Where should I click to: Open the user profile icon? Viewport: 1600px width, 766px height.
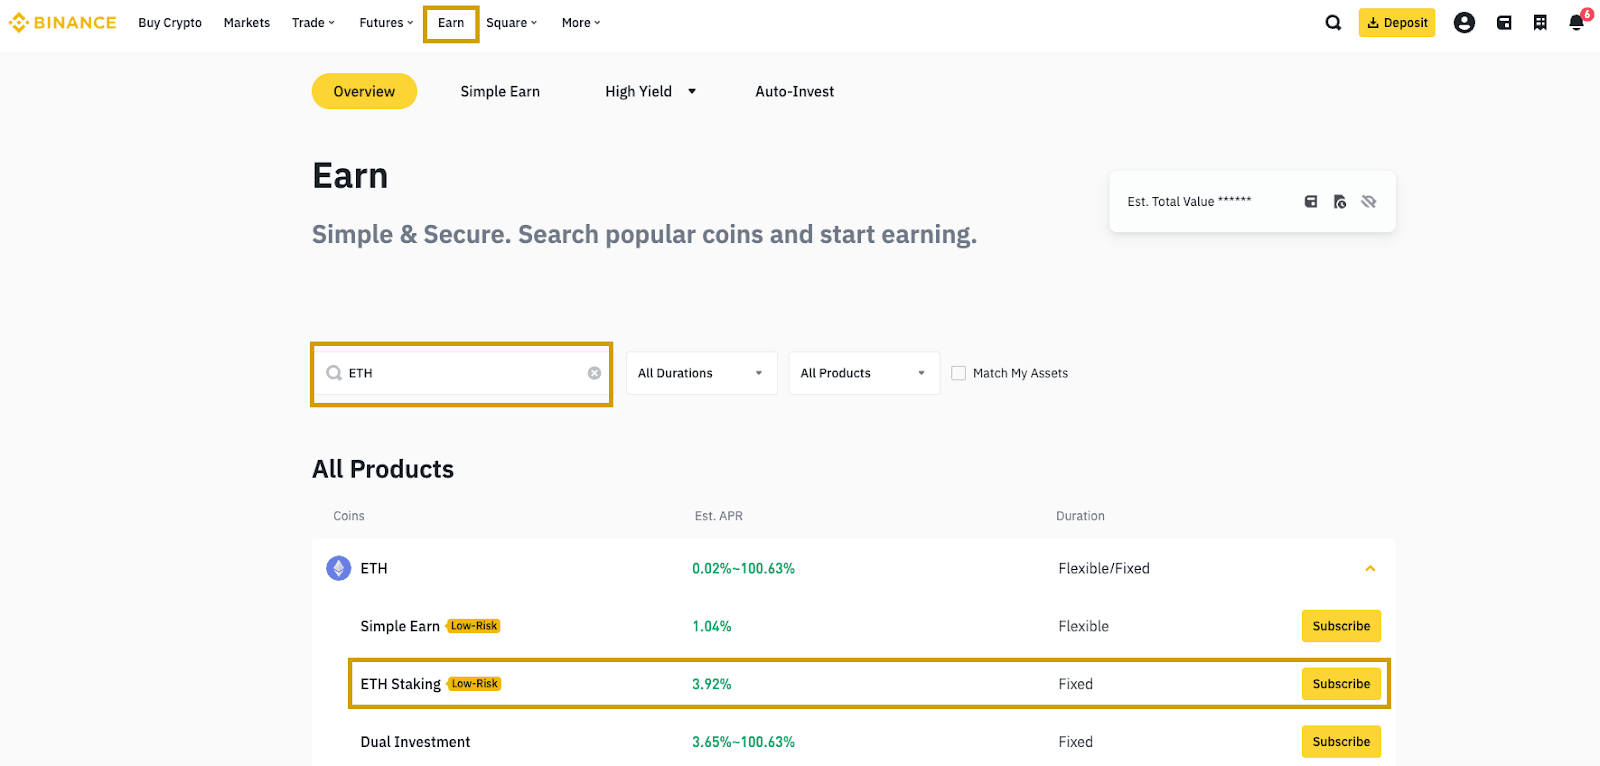tap(1464, 23)
